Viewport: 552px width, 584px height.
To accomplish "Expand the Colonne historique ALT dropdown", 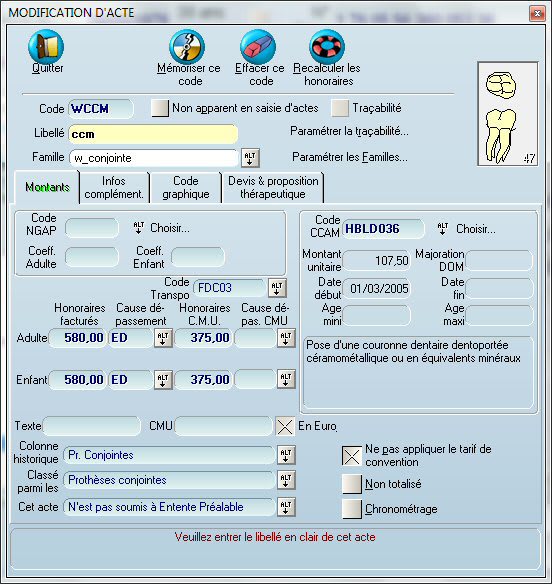I will 286,455.
